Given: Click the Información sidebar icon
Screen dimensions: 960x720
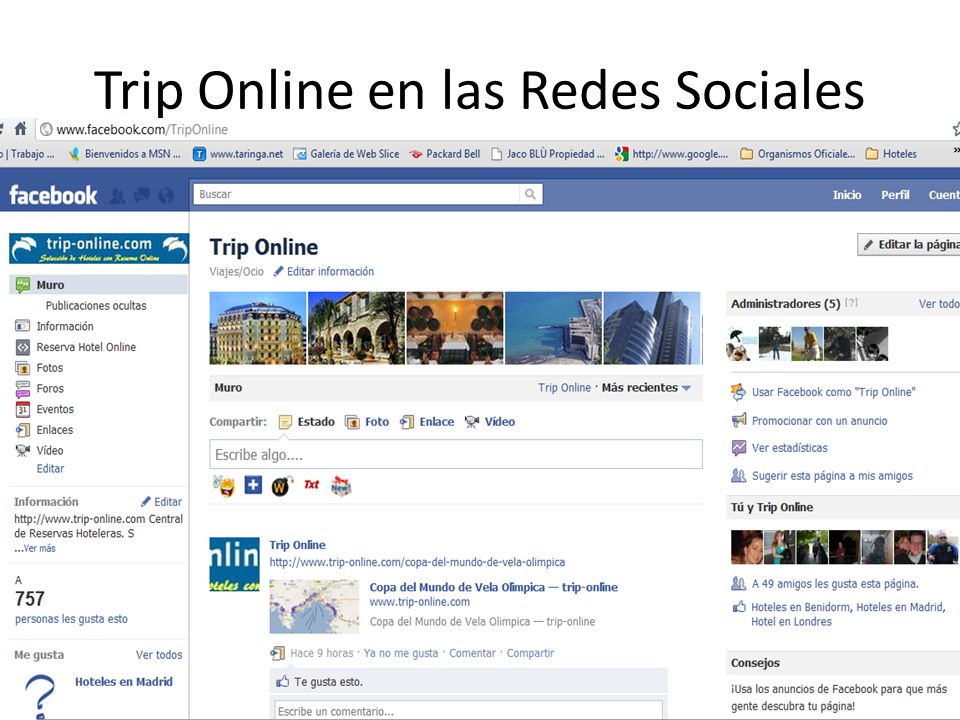Looking at the screenshot, I should pyautogui.click(x=23, y=326).
